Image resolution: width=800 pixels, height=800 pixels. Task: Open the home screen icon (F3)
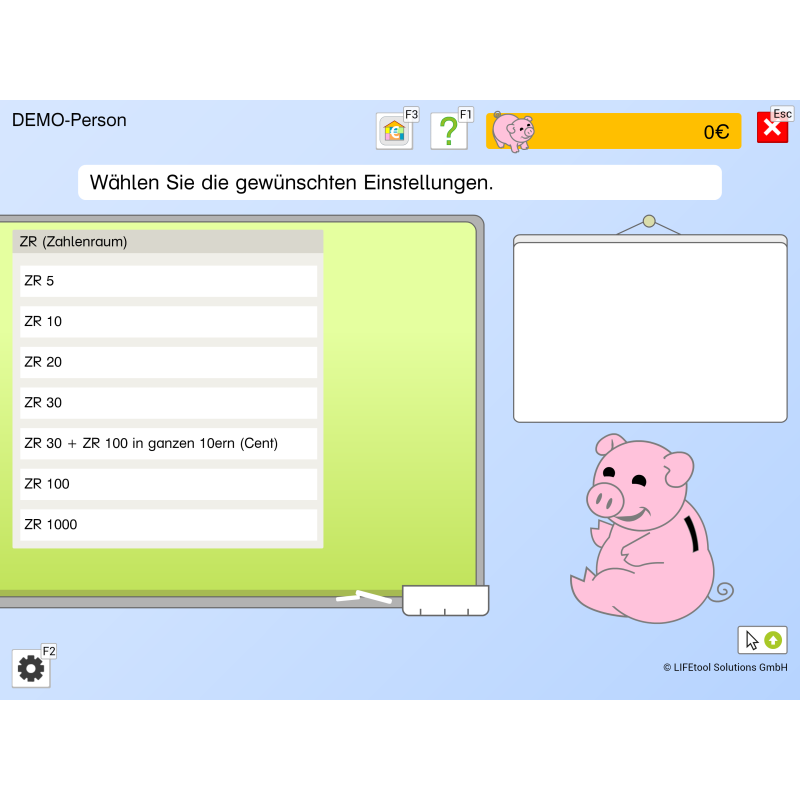coord(394,131)
